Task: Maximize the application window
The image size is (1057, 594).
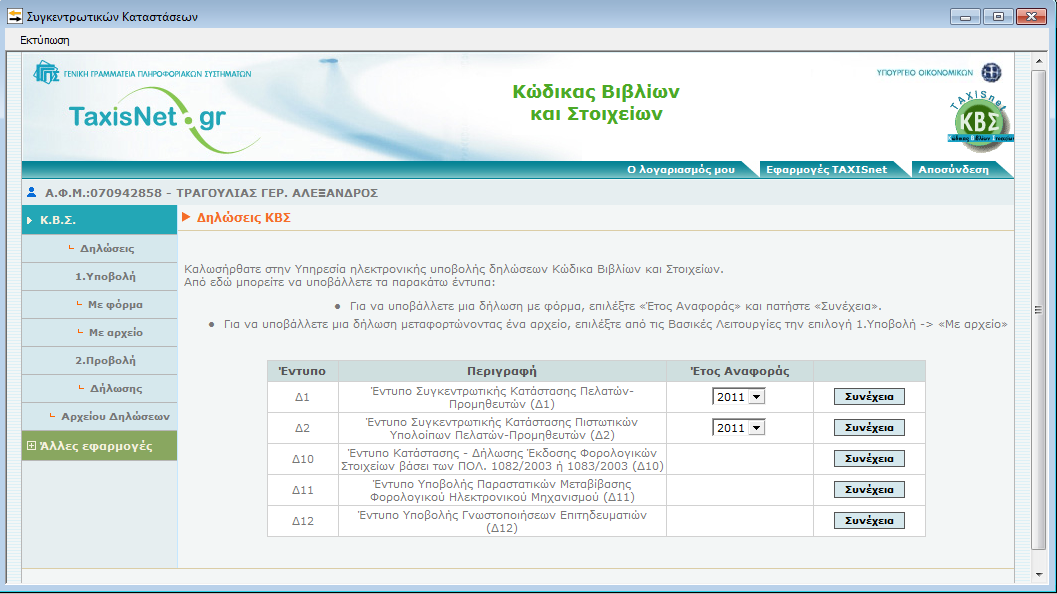Action: coord(998,17)
